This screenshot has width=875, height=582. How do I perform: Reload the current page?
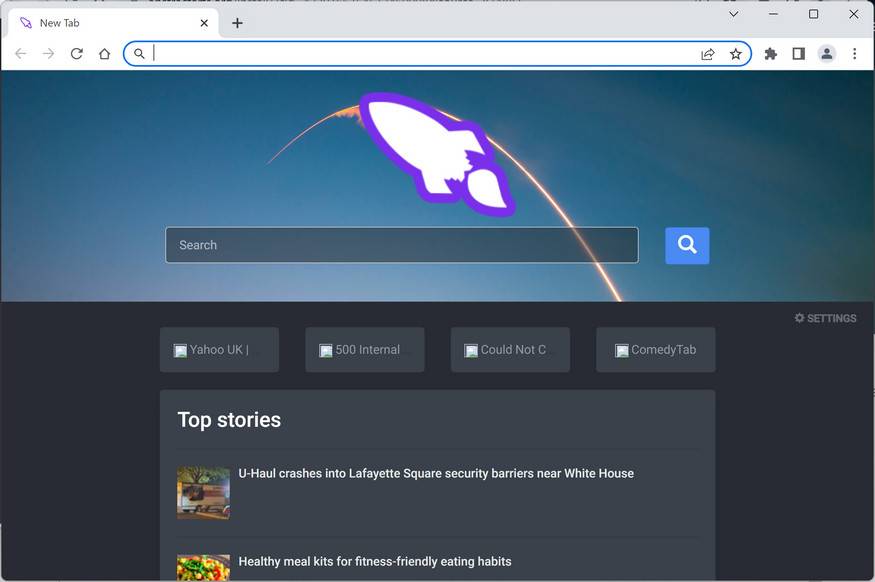[76, 54]
